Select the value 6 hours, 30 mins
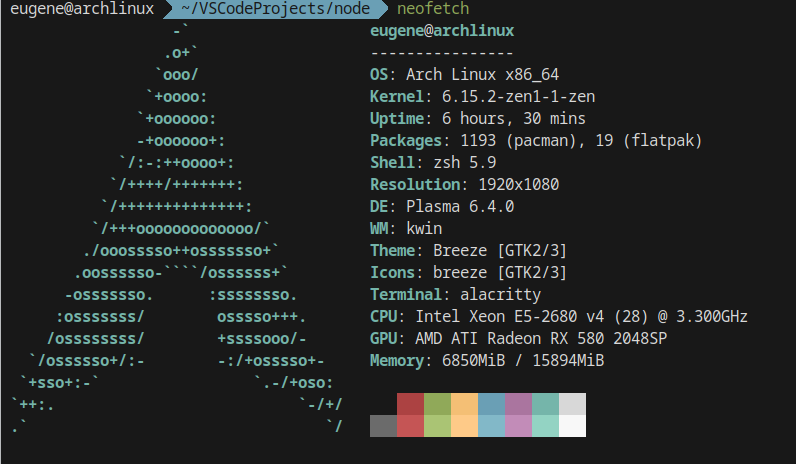Screen dimensions: 796x464 (x=514, y=119)
